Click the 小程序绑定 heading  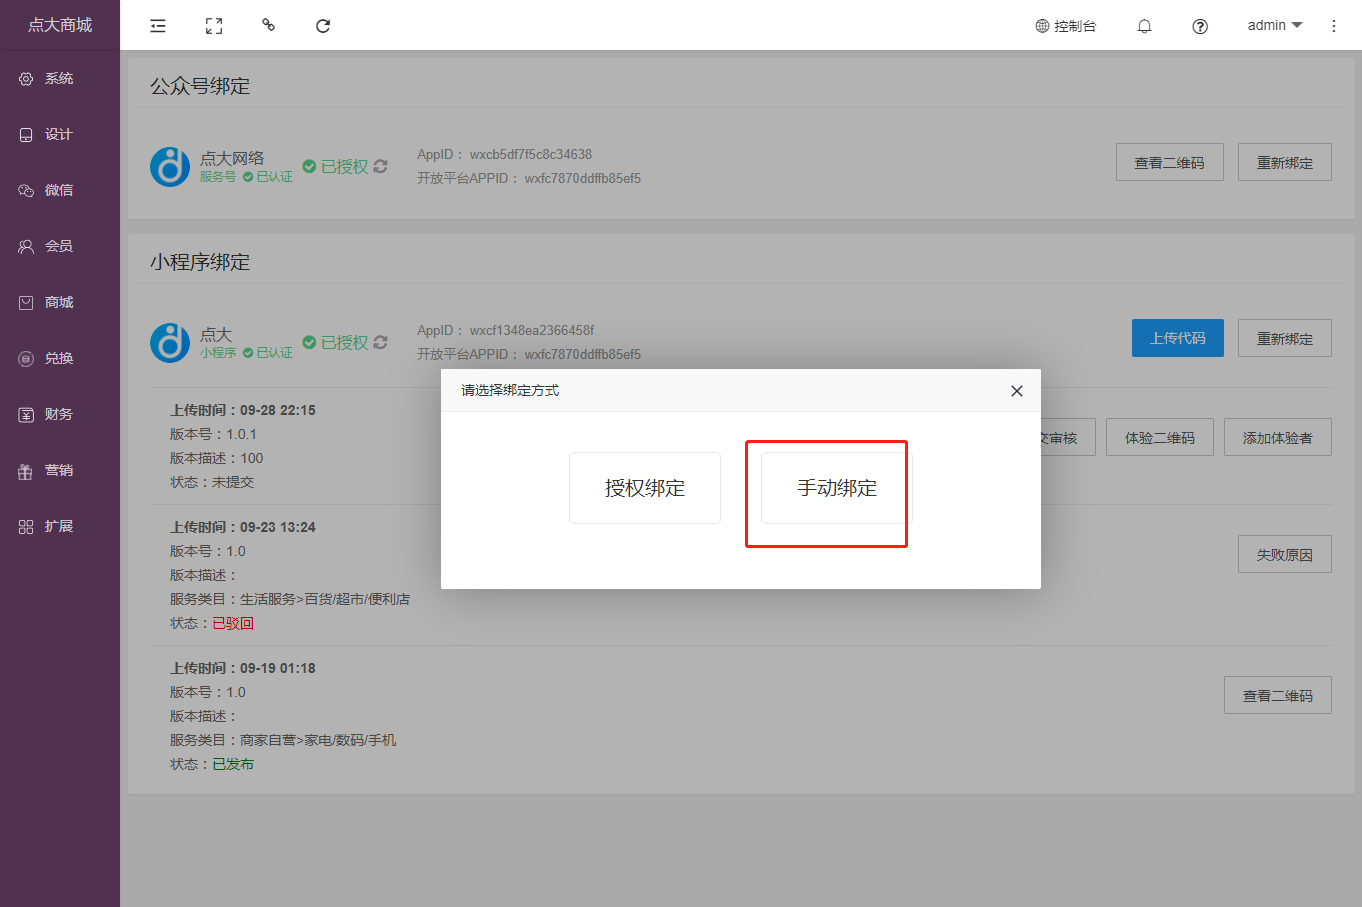pos(200,262)
